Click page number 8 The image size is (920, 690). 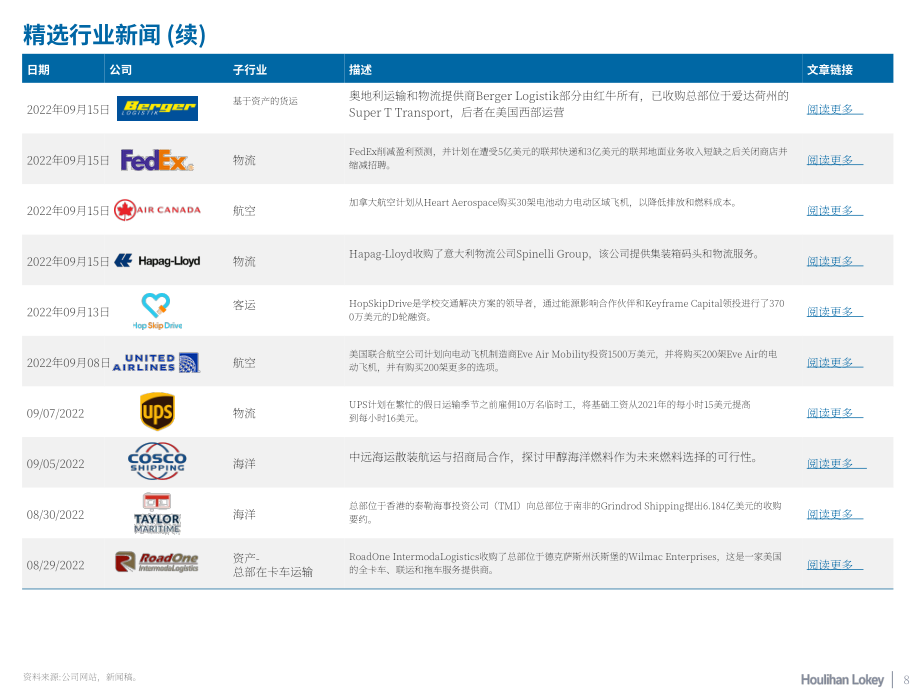[x=906, y=679]
